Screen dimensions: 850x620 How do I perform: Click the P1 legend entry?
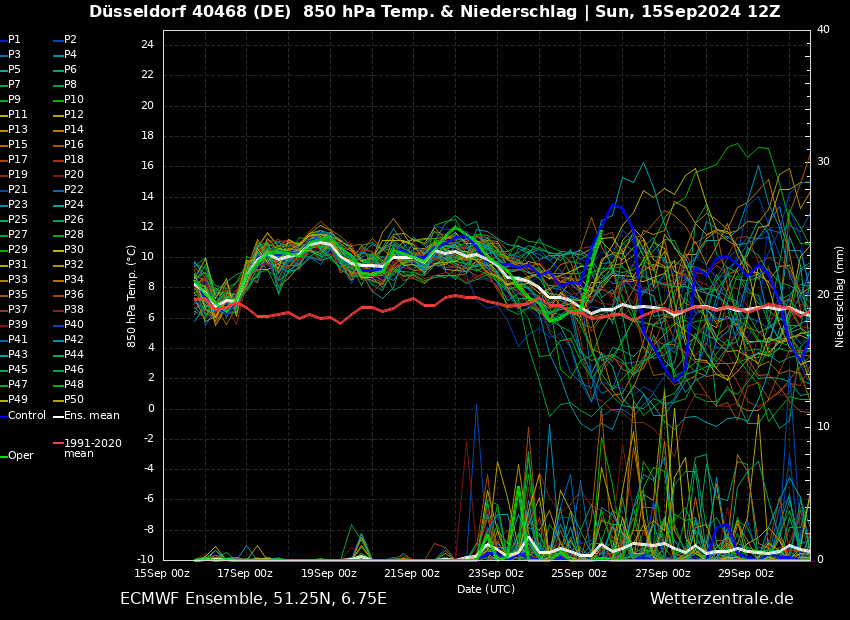click(x=14, y=40)
